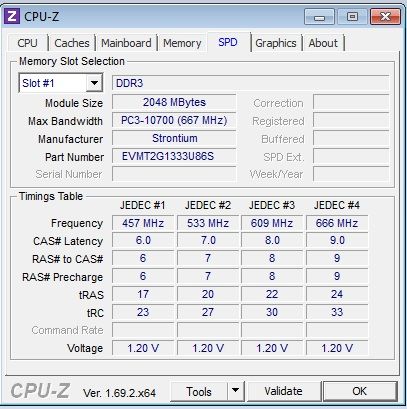Click the JEDEC #4 frequency 666 MHz cell
This screenshot has width=407, height=409.
pos(337,223)
